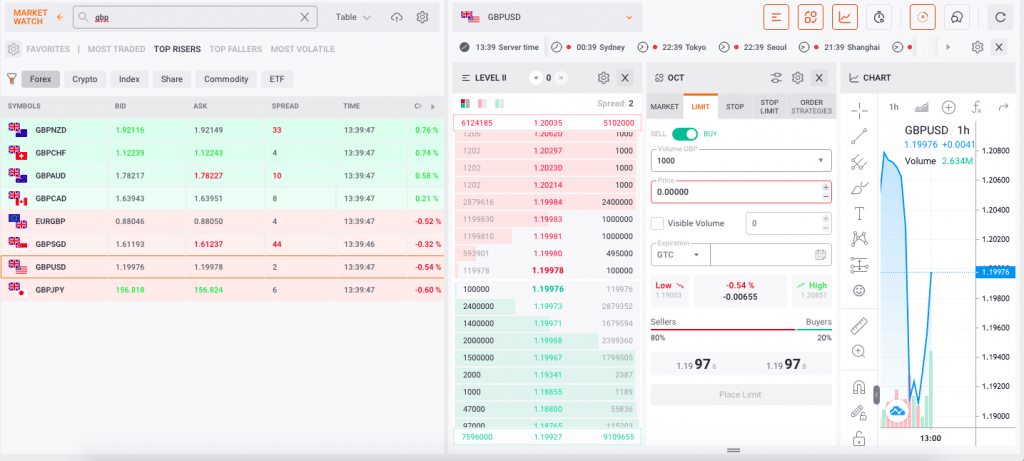This screenshot has width=1024, height=461.
Task: Open the Table view dropdown
Action: [353, 18]
